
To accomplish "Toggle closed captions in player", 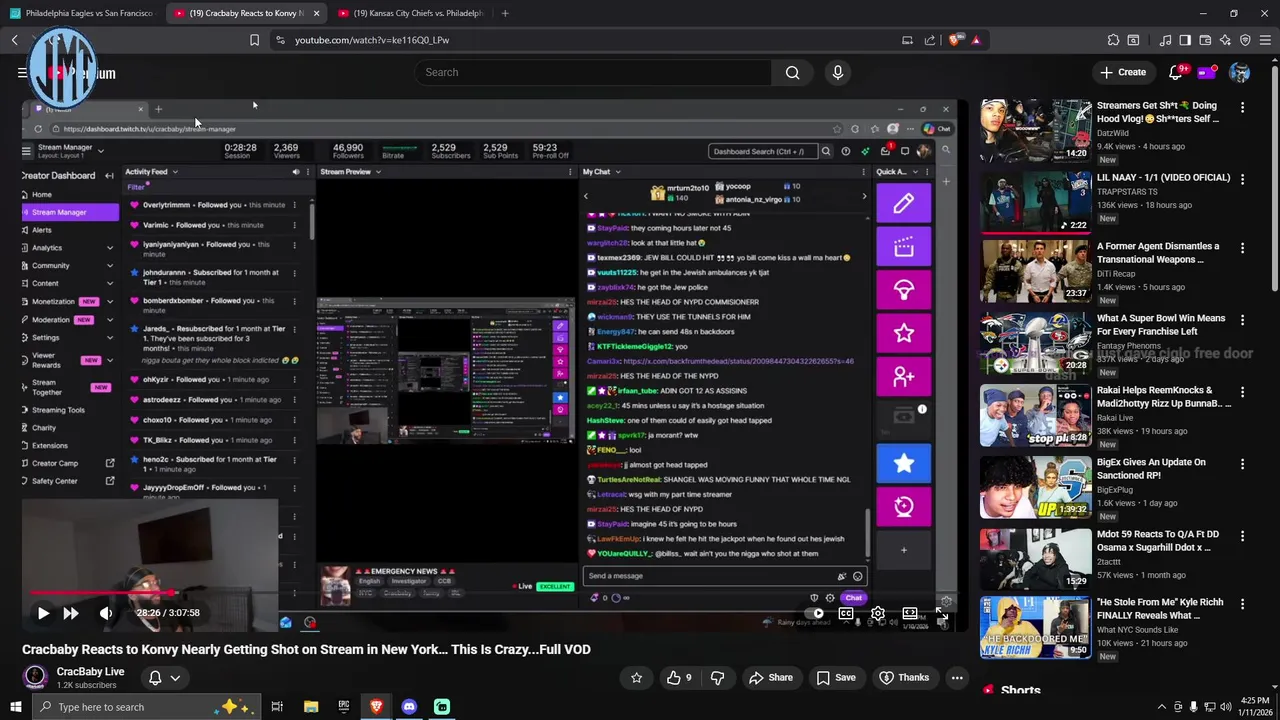I will tap(846, 613).
